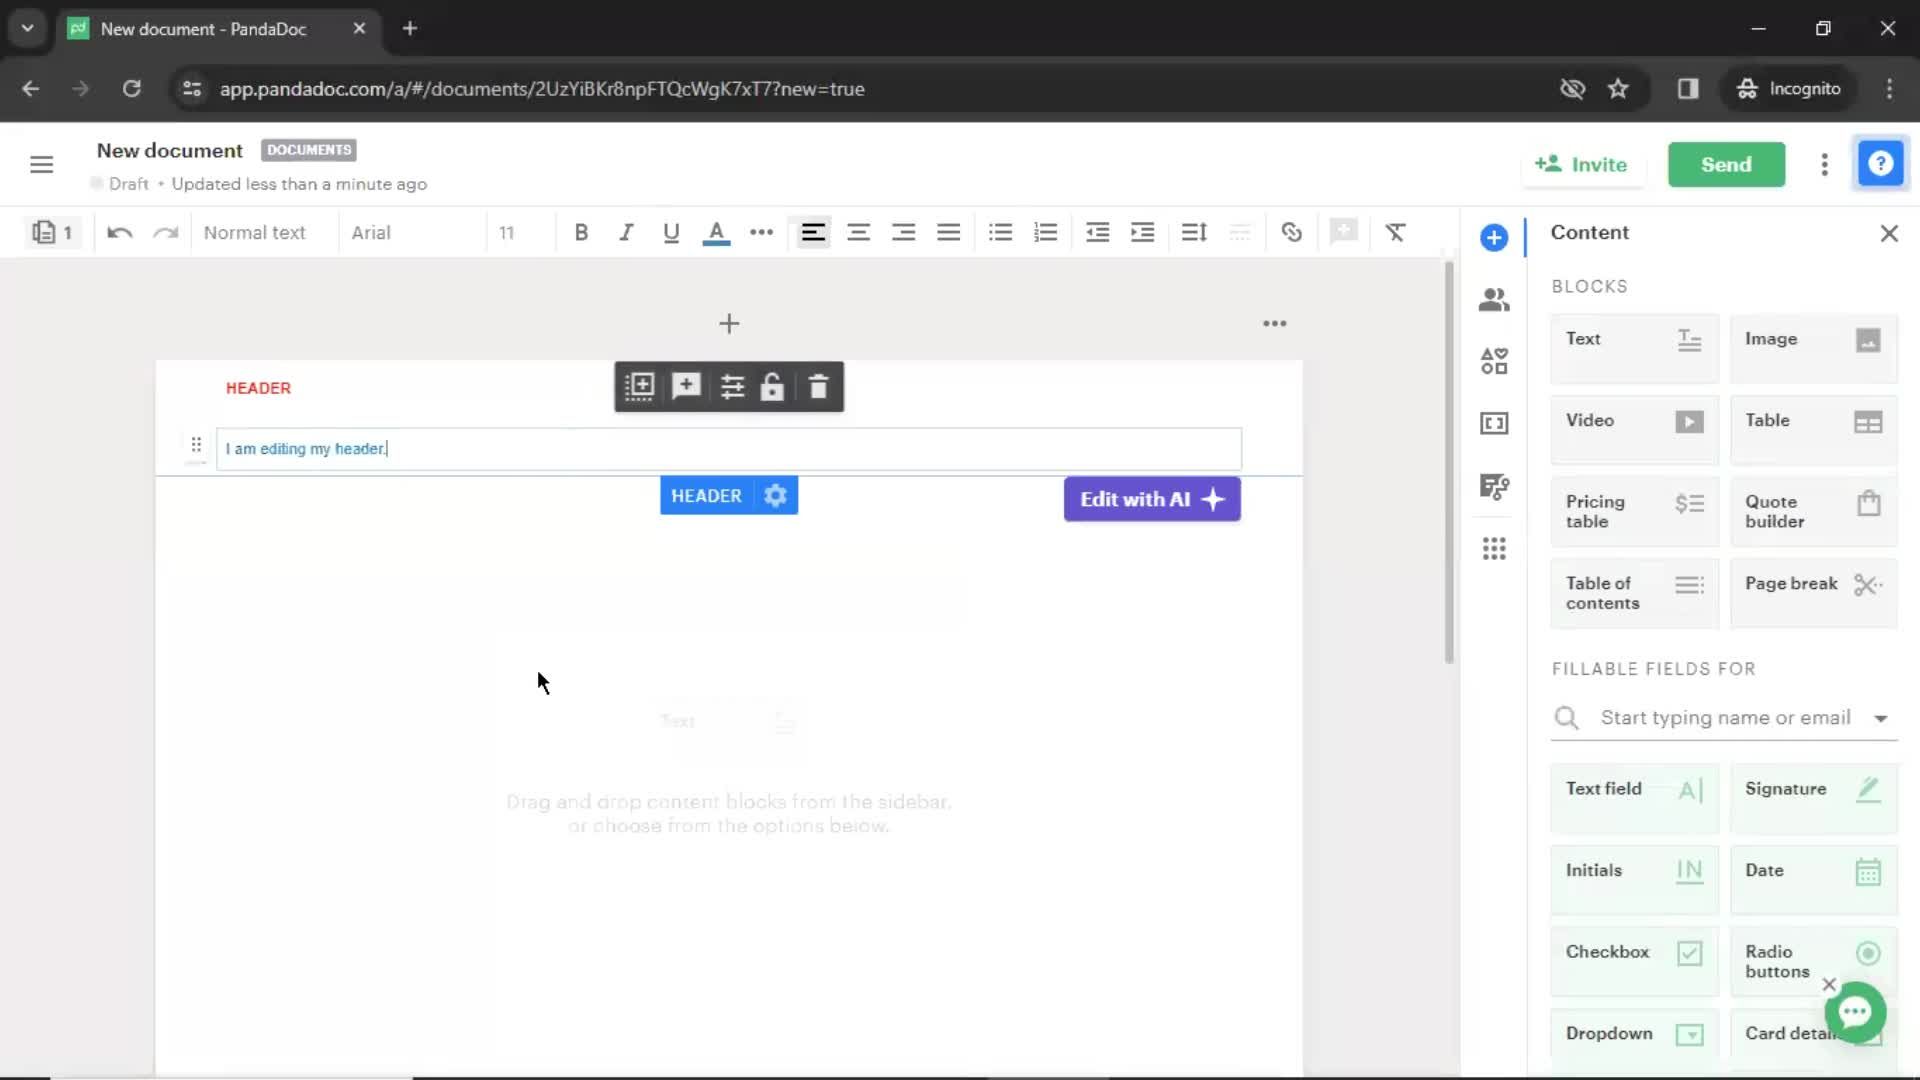Open the hyperlink insert icon
Screen dimensions: 1920x1080
1292,233
